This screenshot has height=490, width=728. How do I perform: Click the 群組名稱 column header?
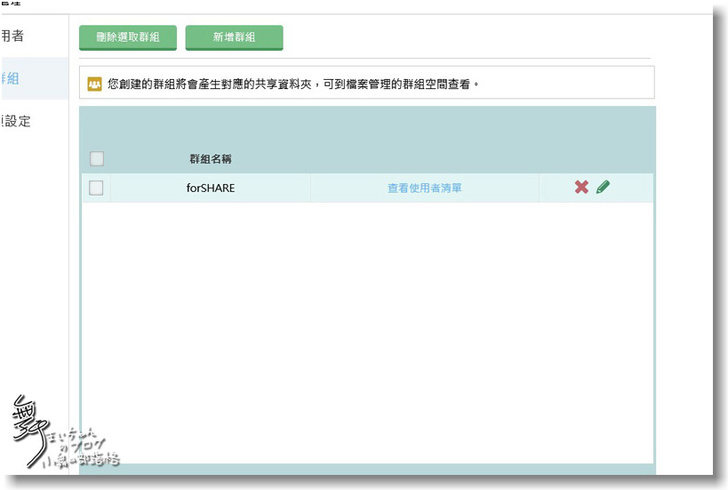211,159
